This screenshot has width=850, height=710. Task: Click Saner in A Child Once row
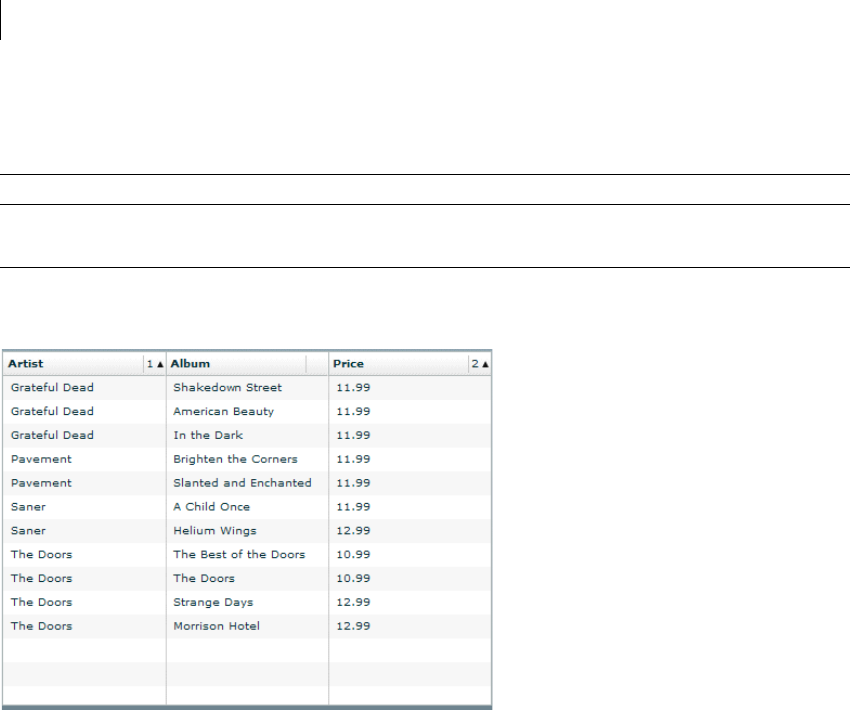[28, 507]
